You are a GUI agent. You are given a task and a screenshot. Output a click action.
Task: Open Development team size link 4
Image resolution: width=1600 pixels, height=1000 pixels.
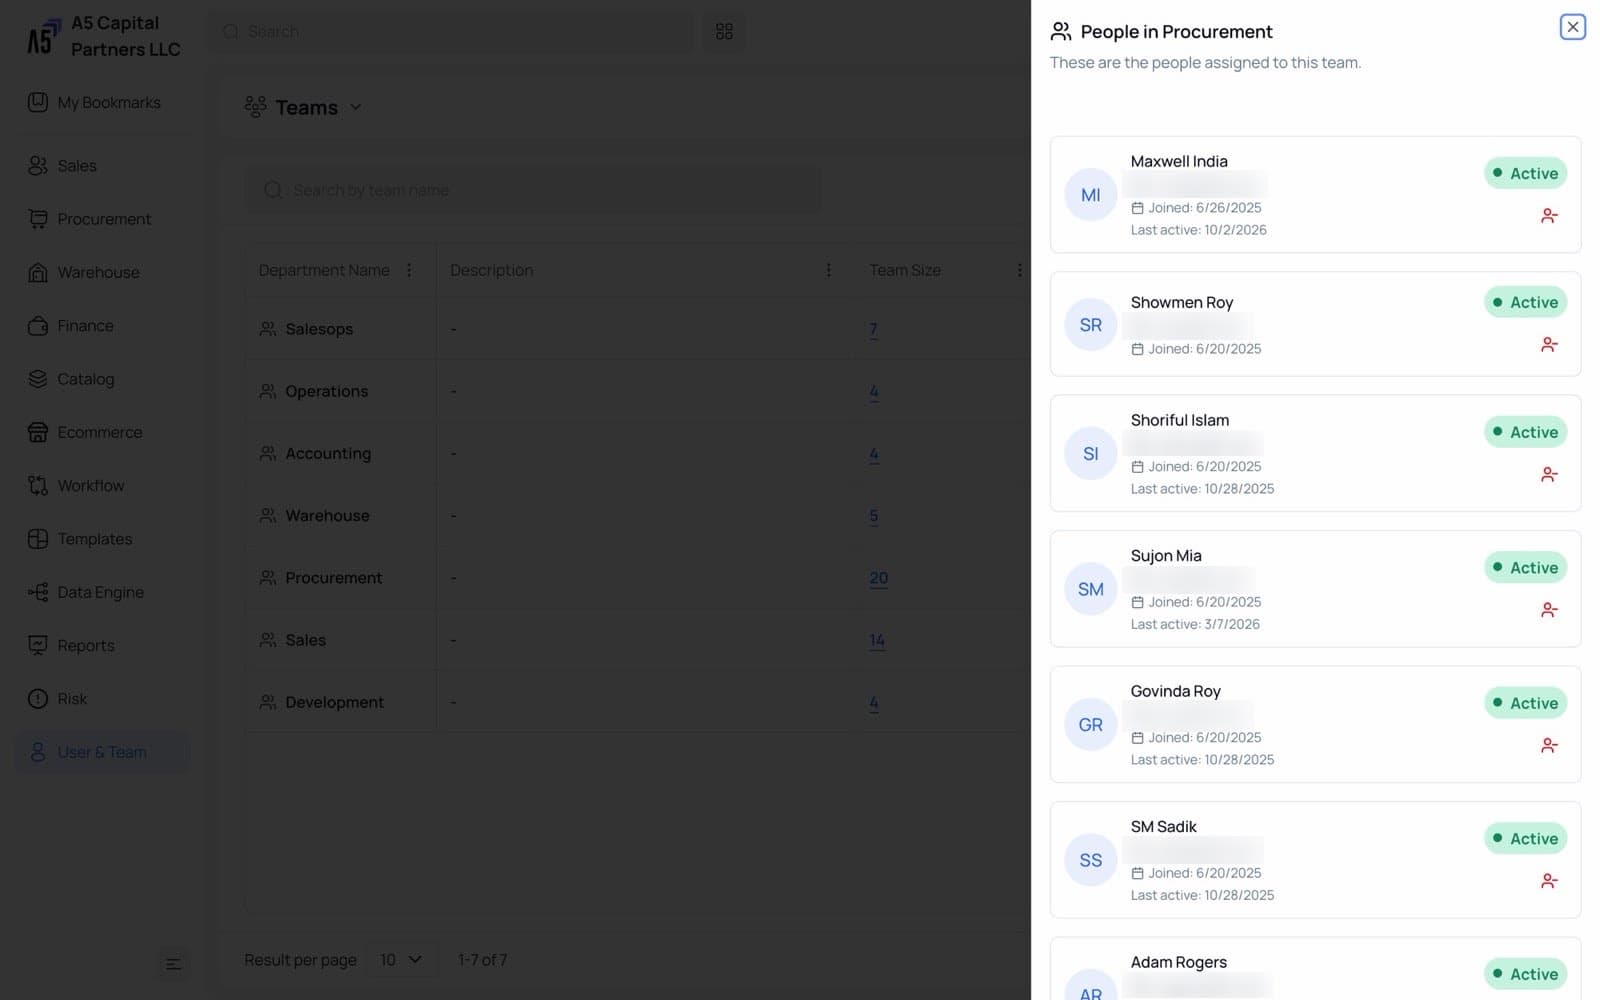[874, 703]
